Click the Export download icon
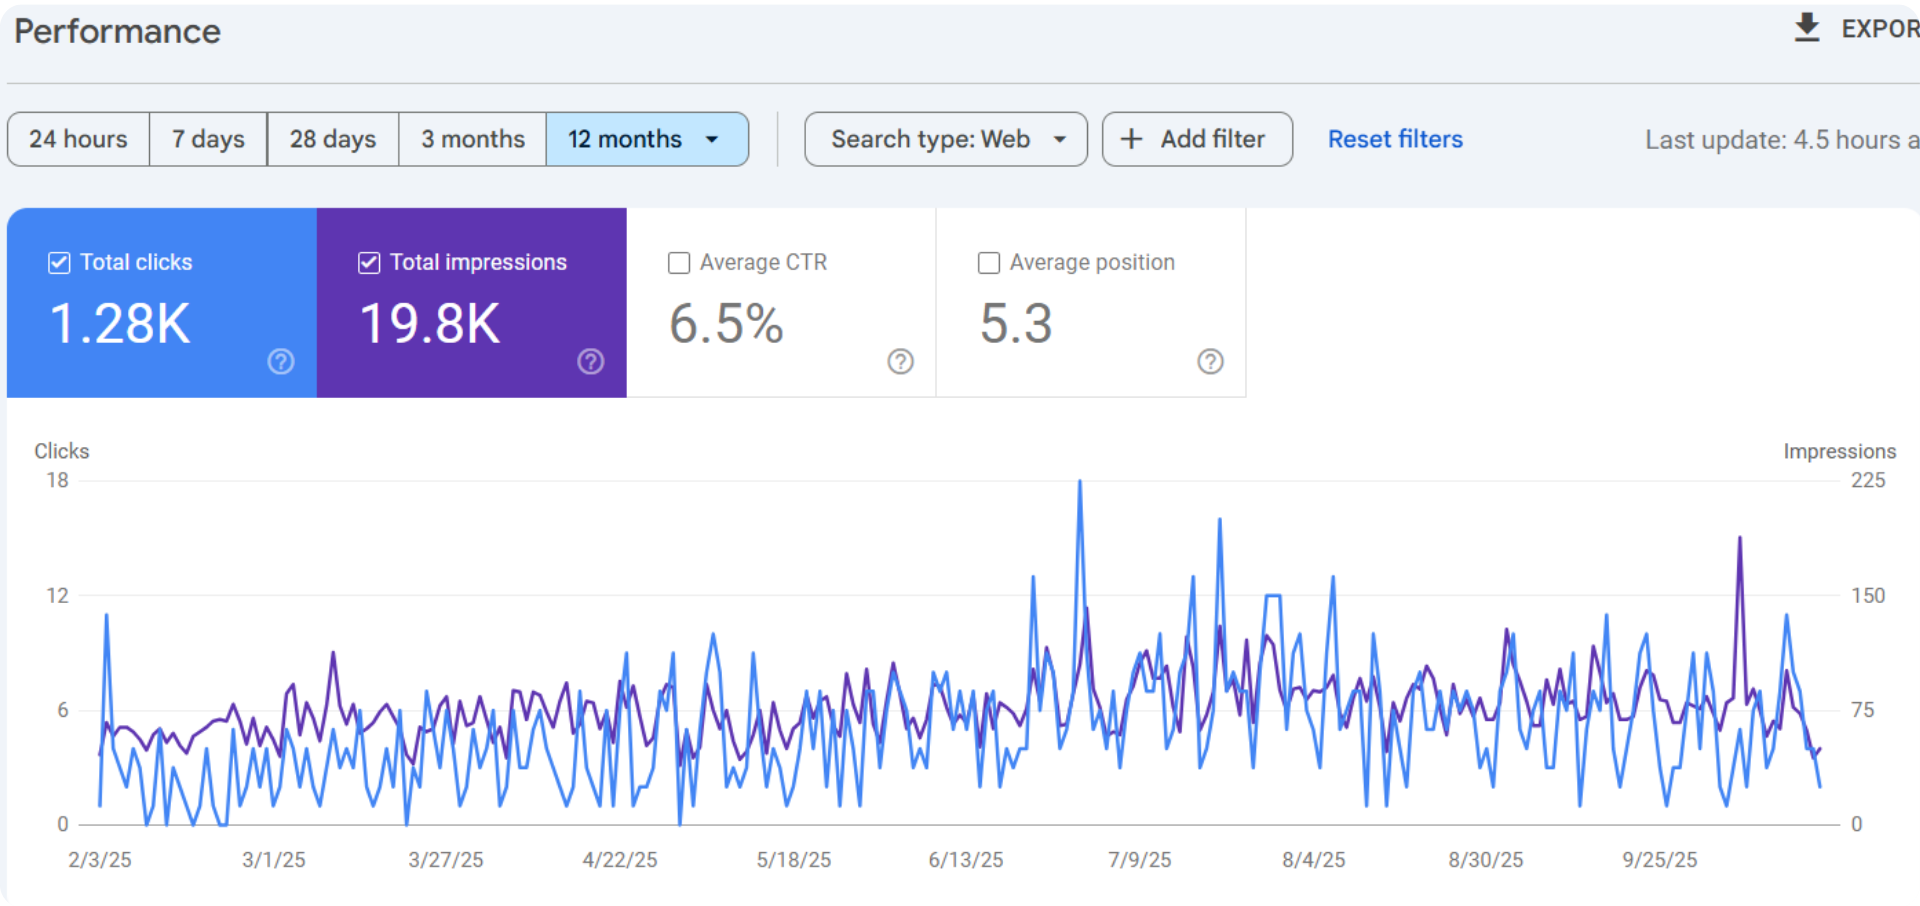The height and width of the screenshot is (906, 1920). (x=1806, y=28)
